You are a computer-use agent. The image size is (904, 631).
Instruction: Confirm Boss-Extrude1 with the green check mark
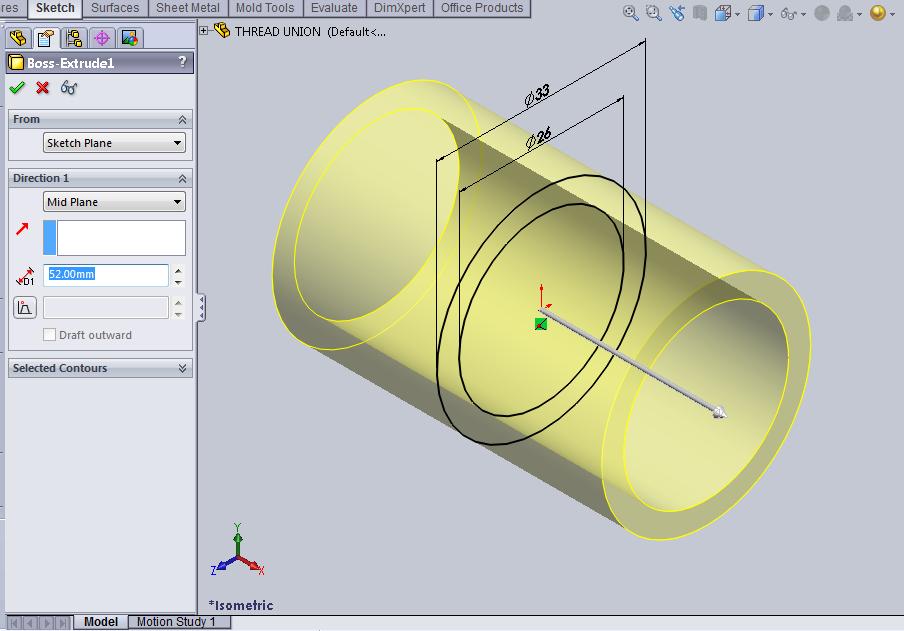click(17, 88)
